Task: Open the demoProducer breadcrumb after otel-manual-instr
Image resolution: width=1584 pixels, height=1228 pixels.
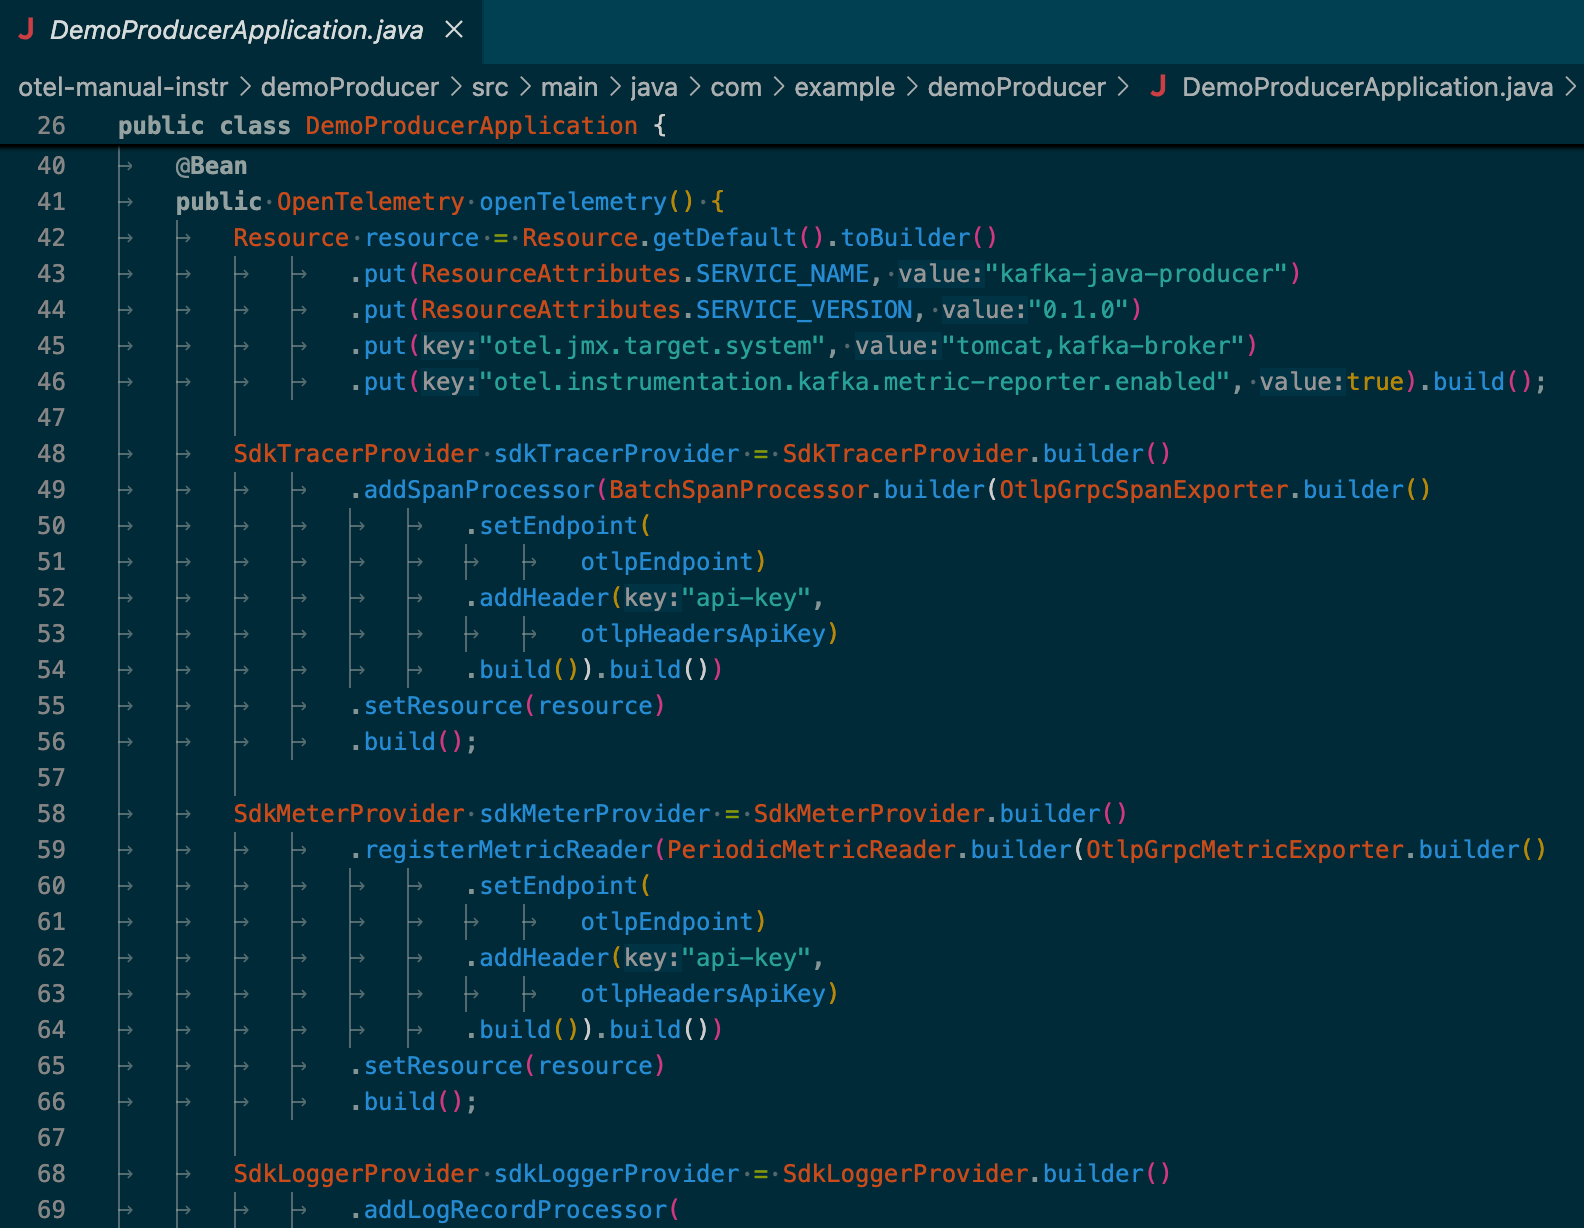Action: (350, 87)
